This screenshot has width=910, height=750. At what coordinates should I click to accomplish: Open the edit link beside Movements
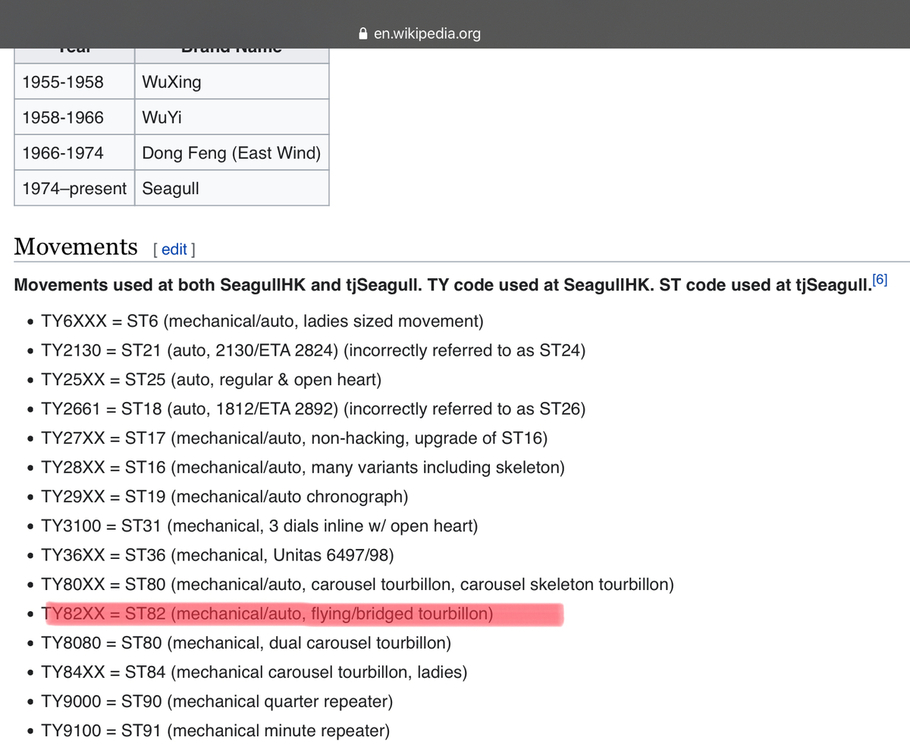pyautogui.click(x=174, y=249)
